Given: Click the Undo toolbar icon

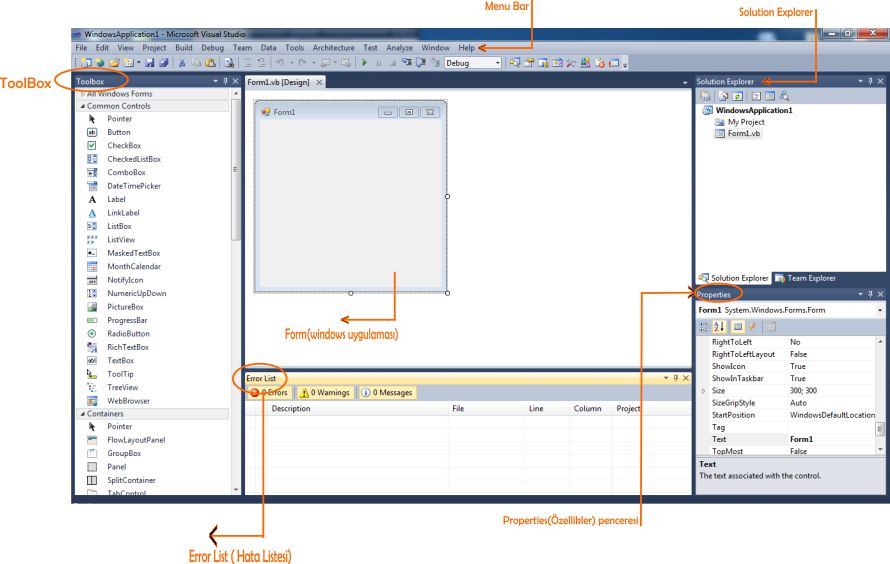Looking at the screenshot, I should 280,62.
